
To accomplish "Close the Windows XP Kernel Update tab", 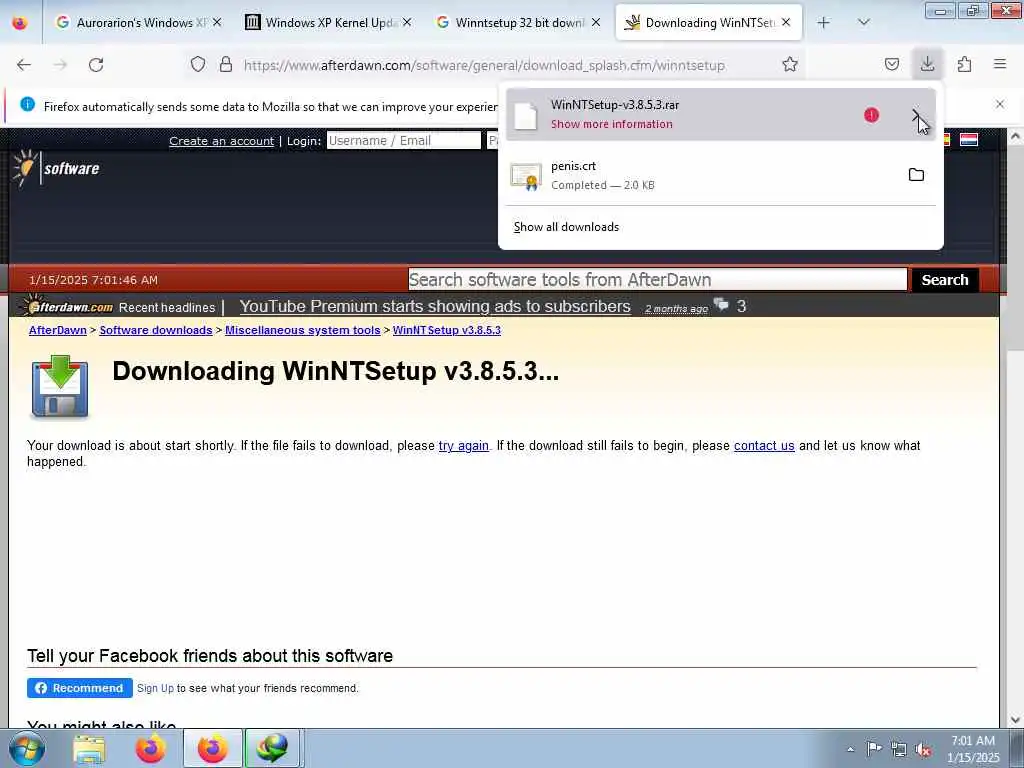I will (407, 23).
